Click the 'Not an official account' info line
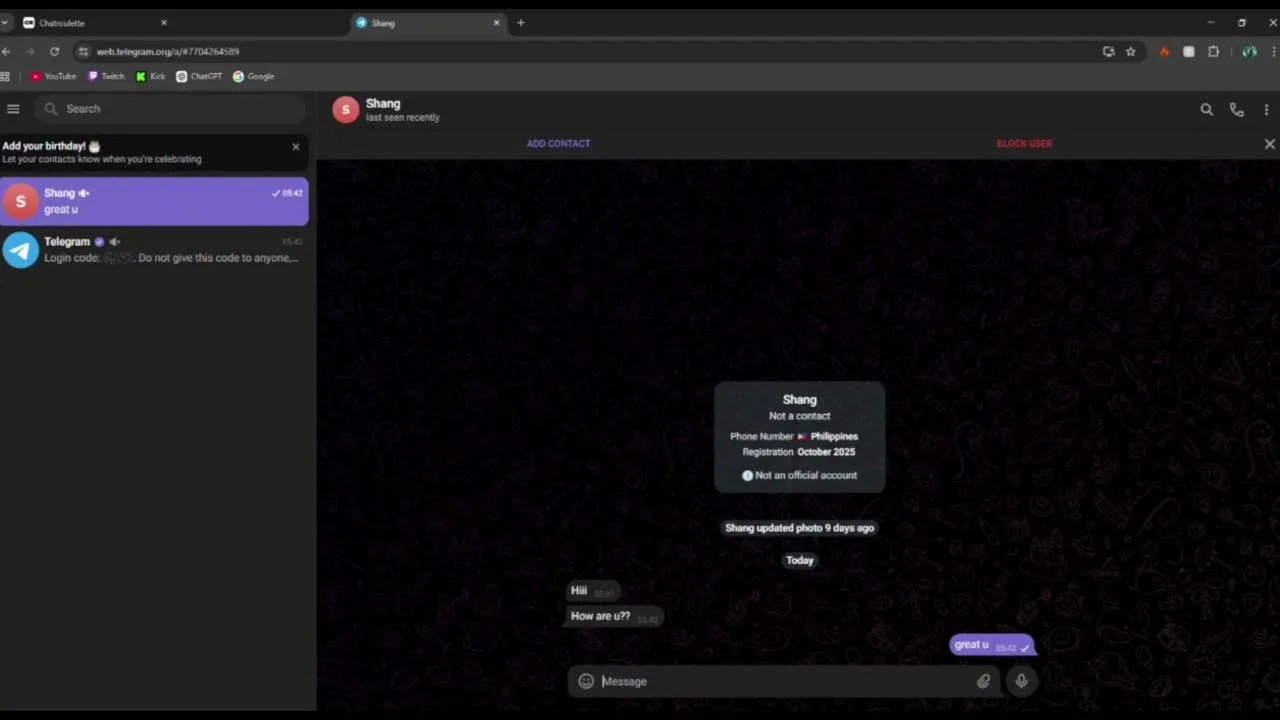Screen dimensions: 1280x720 [x=799, y=475]
